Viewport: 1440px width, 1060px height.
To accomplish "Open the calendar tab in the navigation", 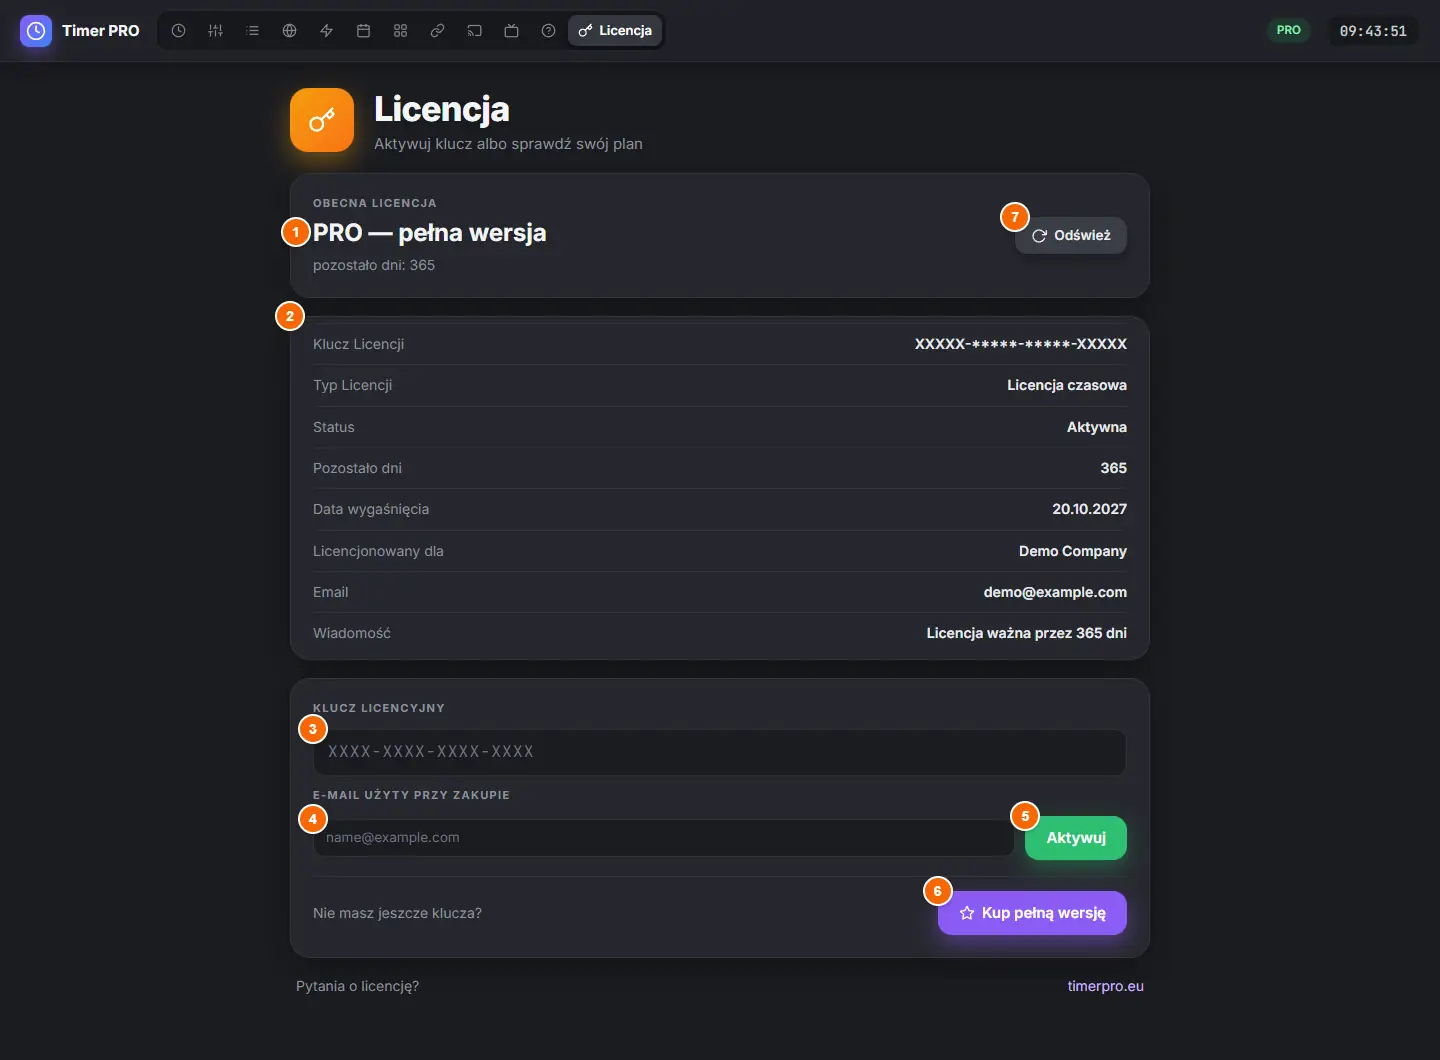I will [x=363, y=31].
